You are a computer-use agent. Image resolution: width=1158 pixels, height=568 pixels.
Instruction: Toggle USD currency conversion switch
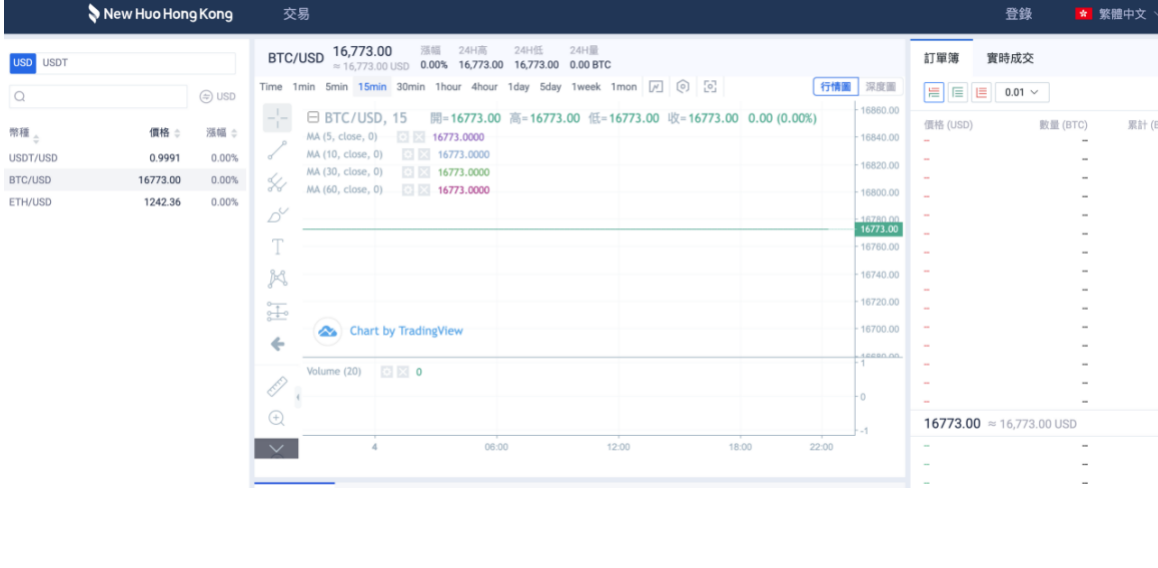[217, 97]
